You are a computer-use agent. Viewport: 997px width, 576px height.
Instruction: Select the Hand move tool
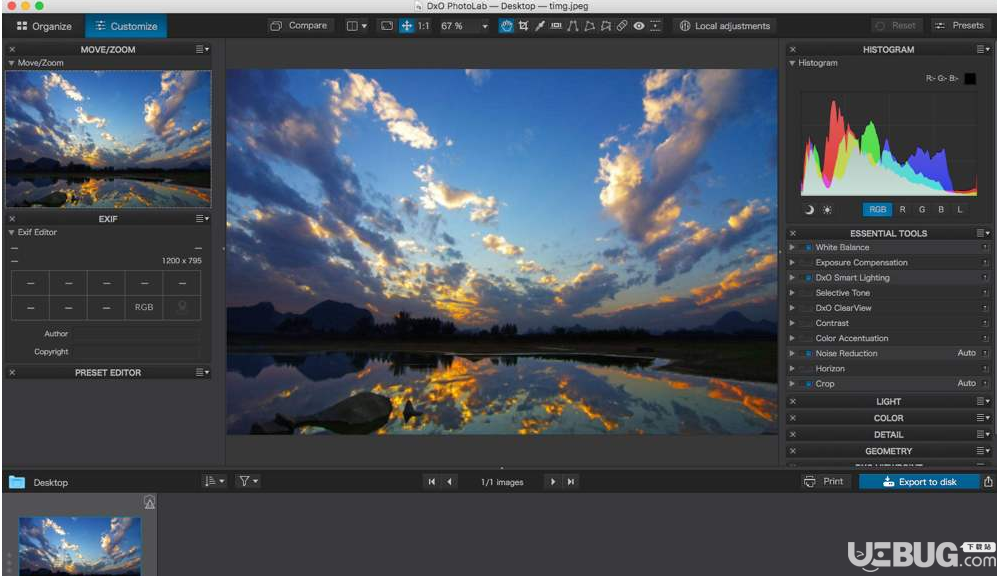pos(506,26)
